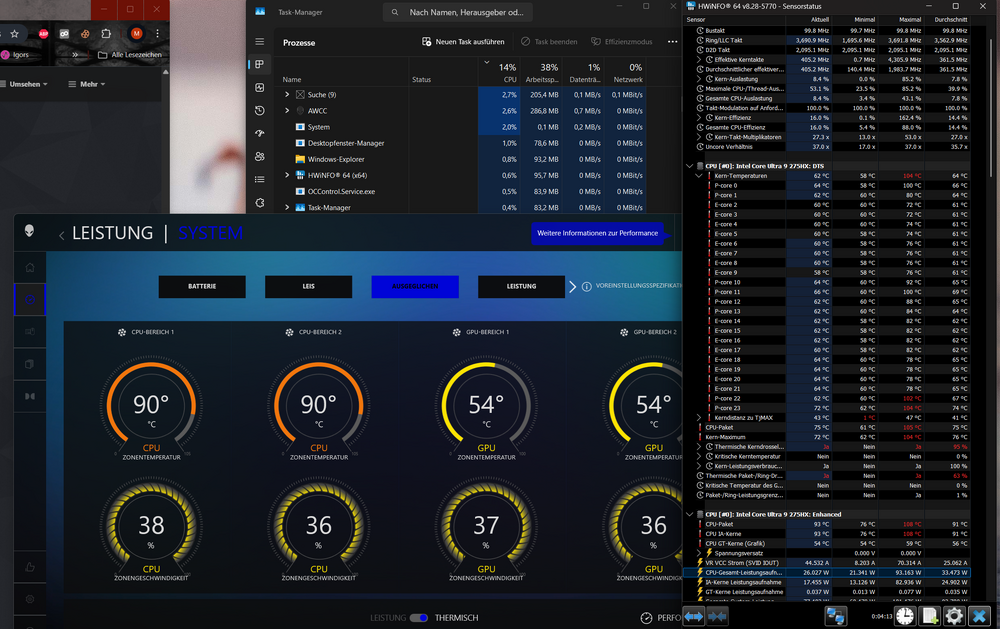The height and width of the screenshot is (629, 1000).
Task: Select the Leistung power profile
Action: click(521, 286)
